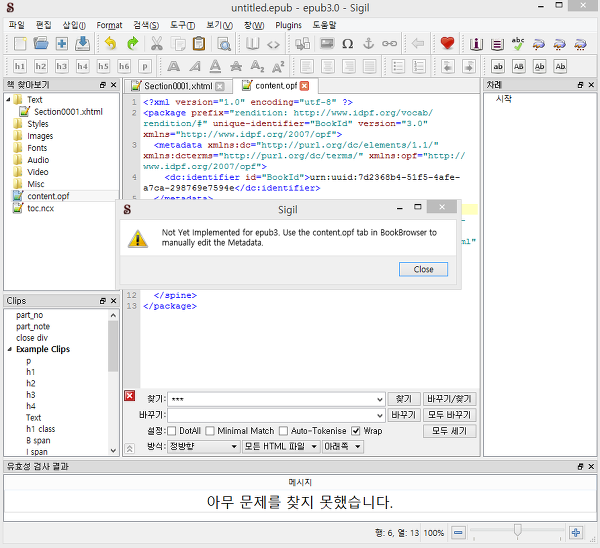The height and width of the screenshot is (548, 600).
Task: Select the part_note clip
Action: pos(33,326)
